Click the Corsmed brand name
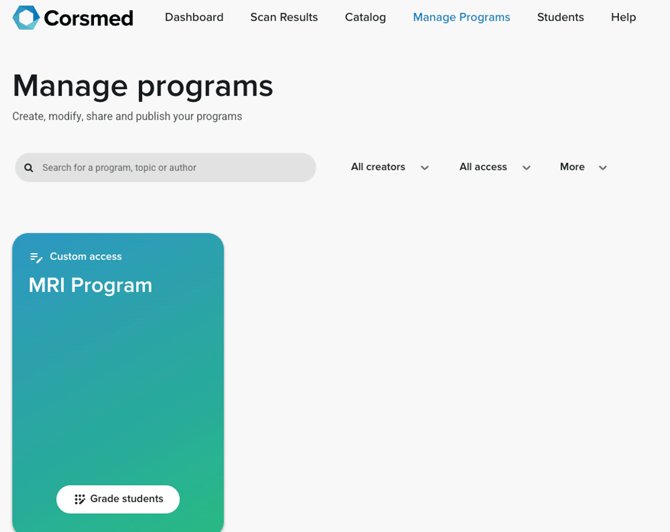 [88, 18]
